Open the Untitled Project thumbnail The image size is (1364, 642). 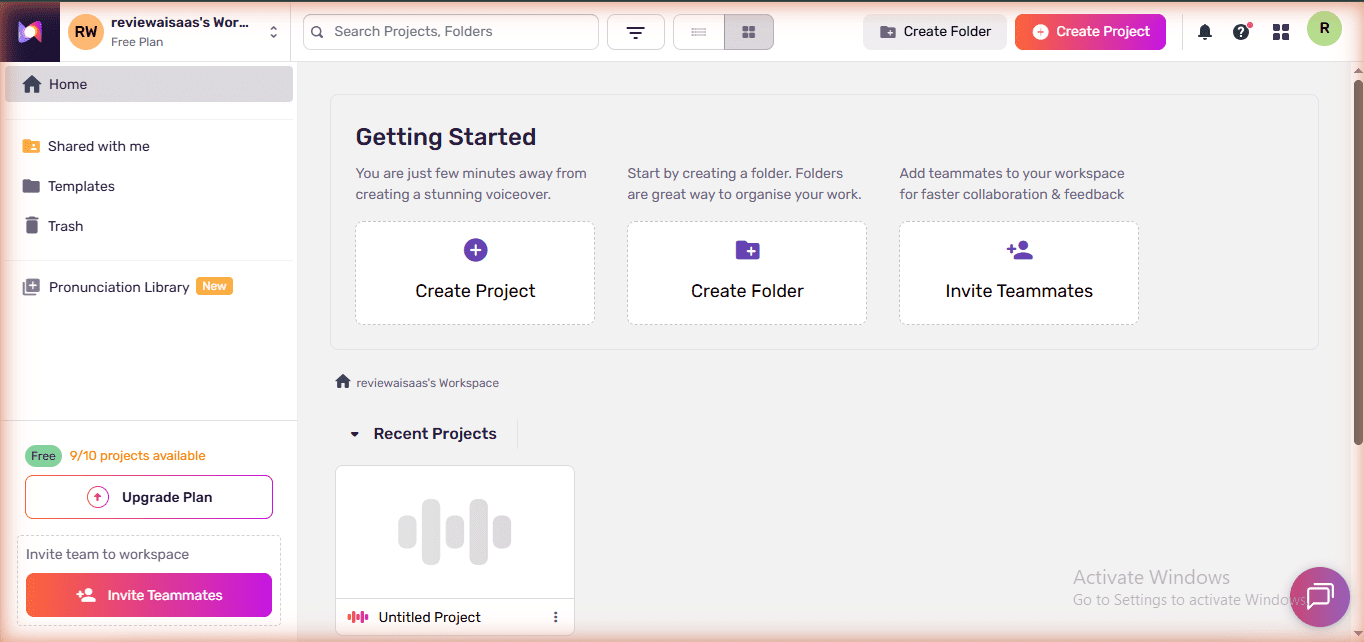point(455,532)
